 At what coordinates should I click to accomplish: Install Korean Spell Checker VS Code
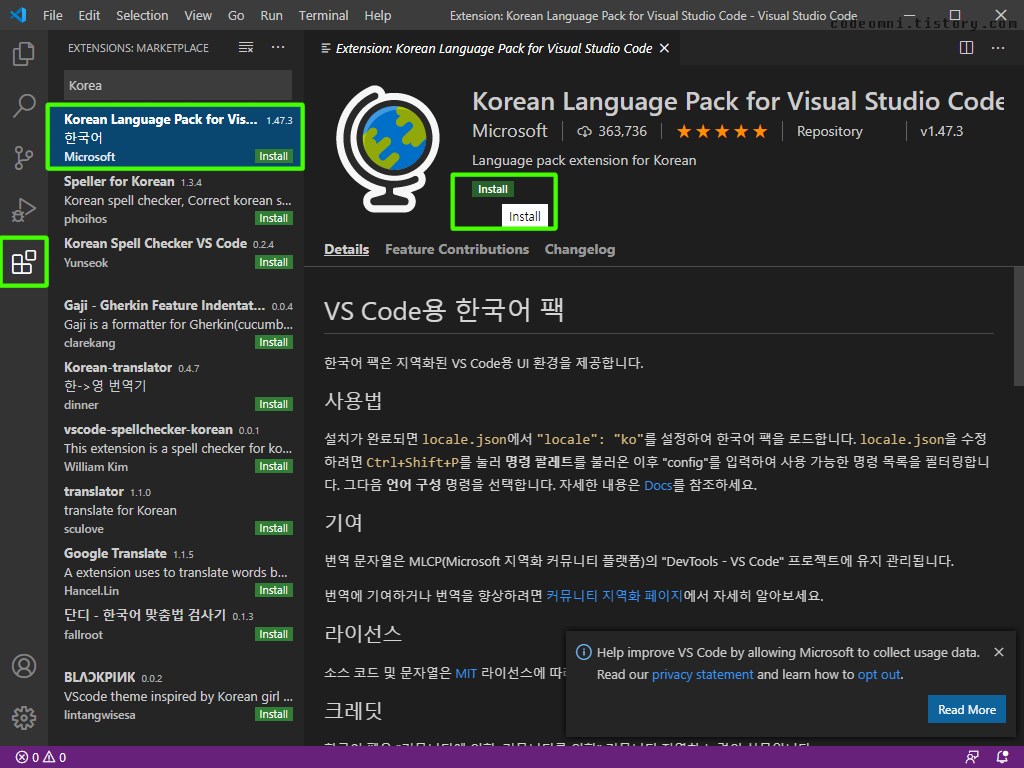[x=273, y=262]
